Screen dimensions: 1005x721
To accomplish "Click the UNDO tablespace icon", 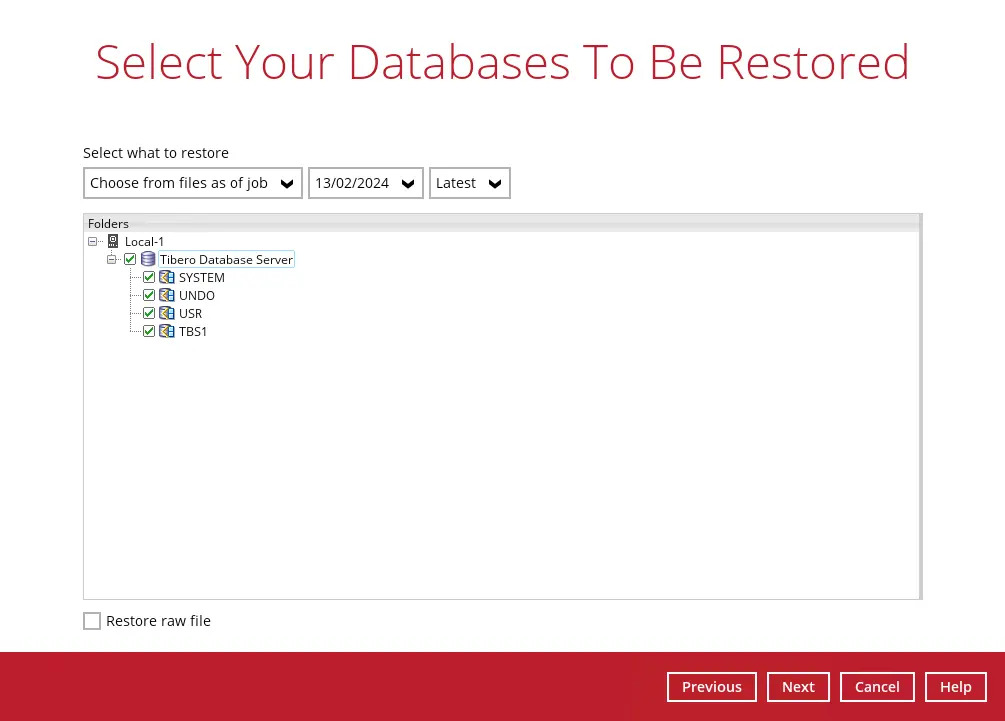I will (x=167, y=295).
